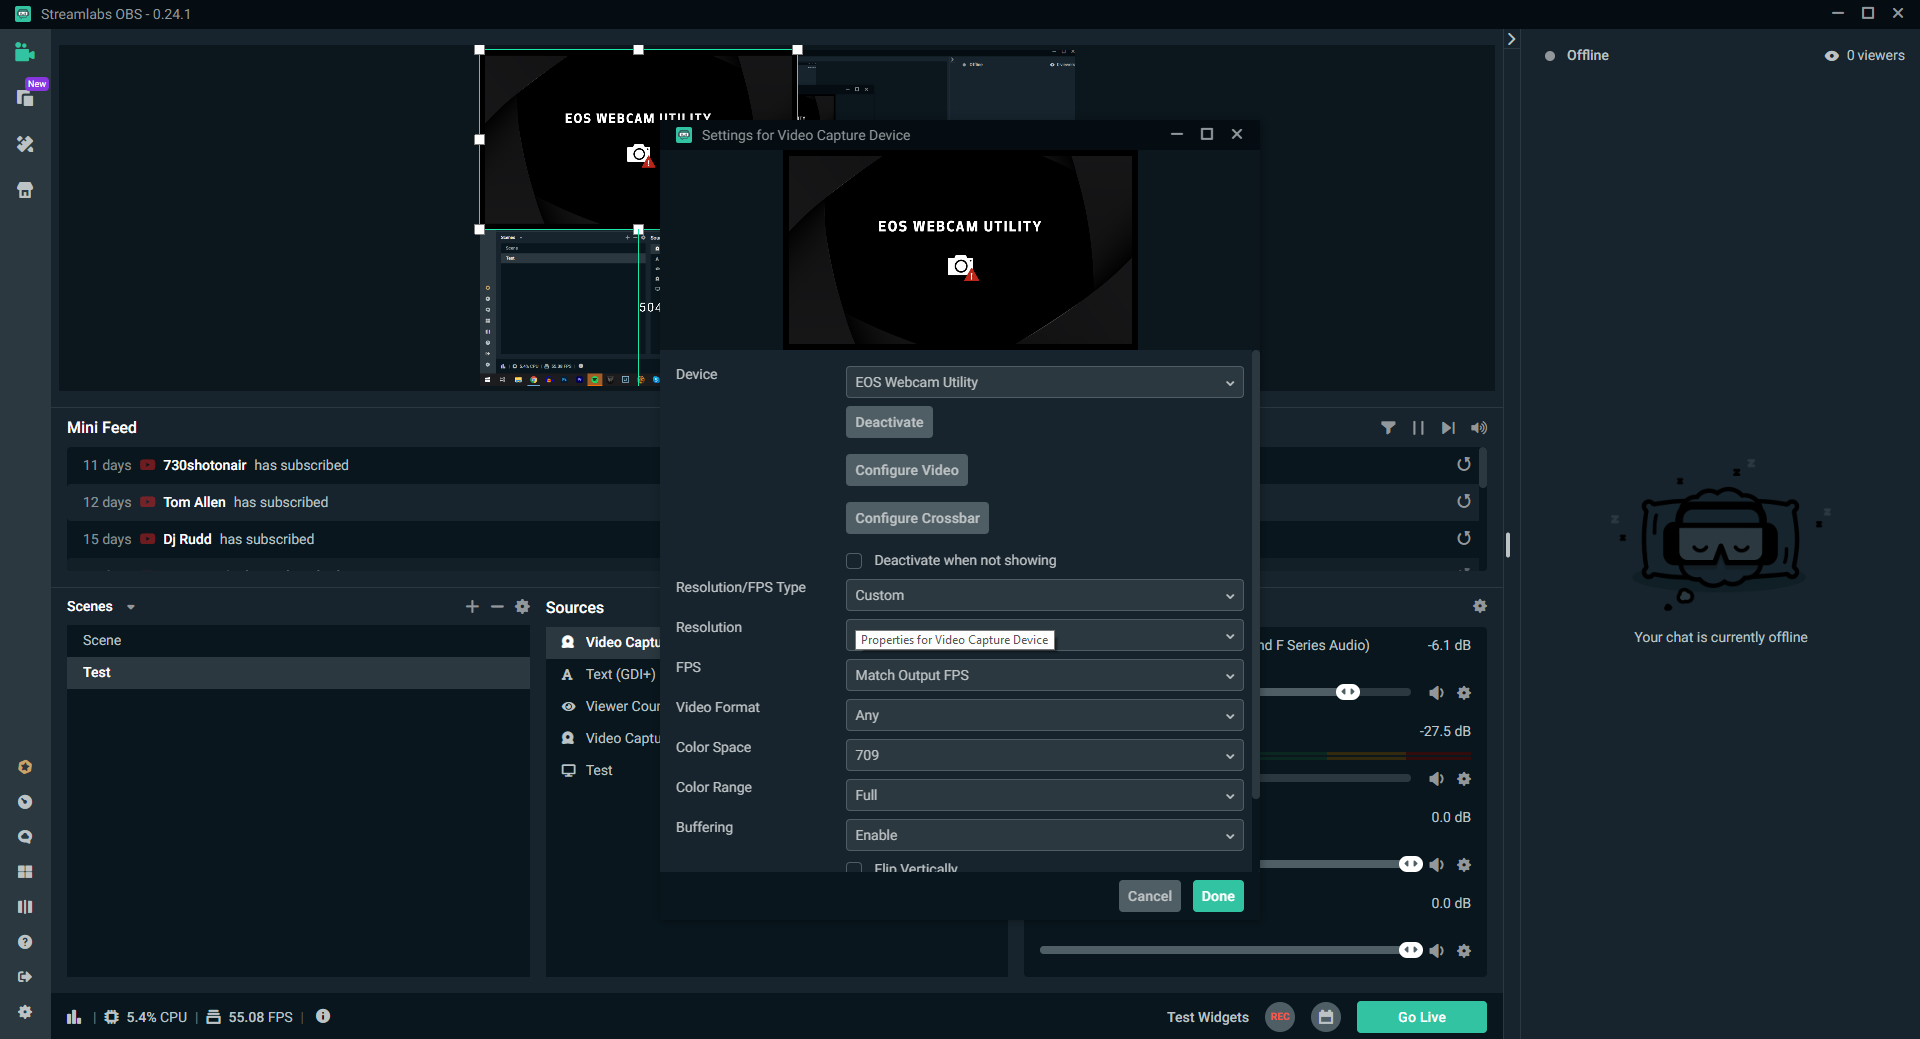Open the Themes icon in left sidebar
This screenshot has height=1039, width=1920.
(25, 144)
